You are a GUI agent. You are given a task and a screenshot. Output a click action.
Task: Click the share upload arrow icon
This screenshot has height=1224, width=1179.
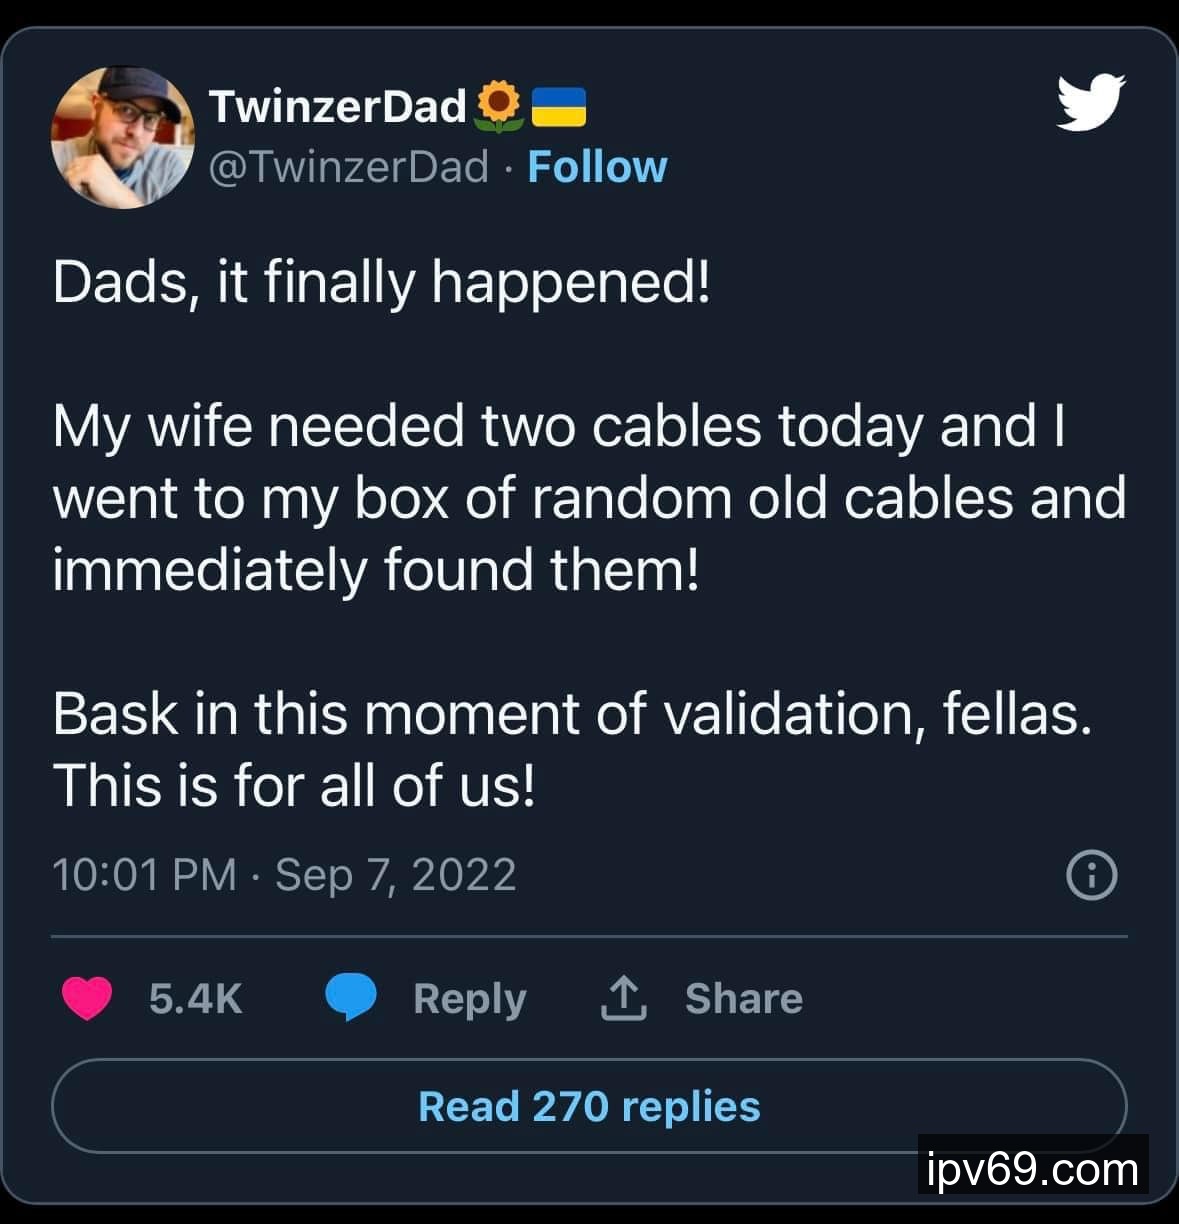pyautogui.click(x=623, y=998)
